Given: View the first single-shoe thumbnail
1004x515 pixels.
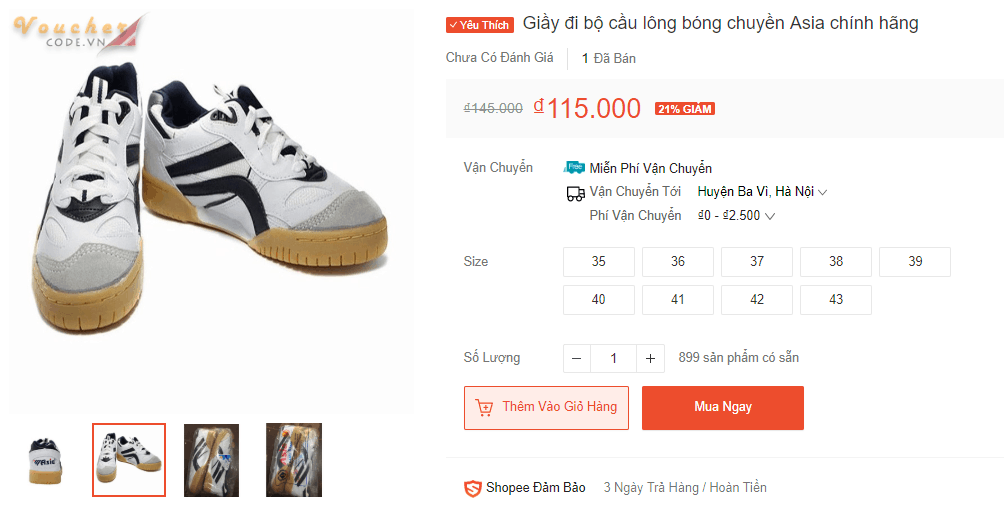Looking at the screenshot, I should 47,460.
